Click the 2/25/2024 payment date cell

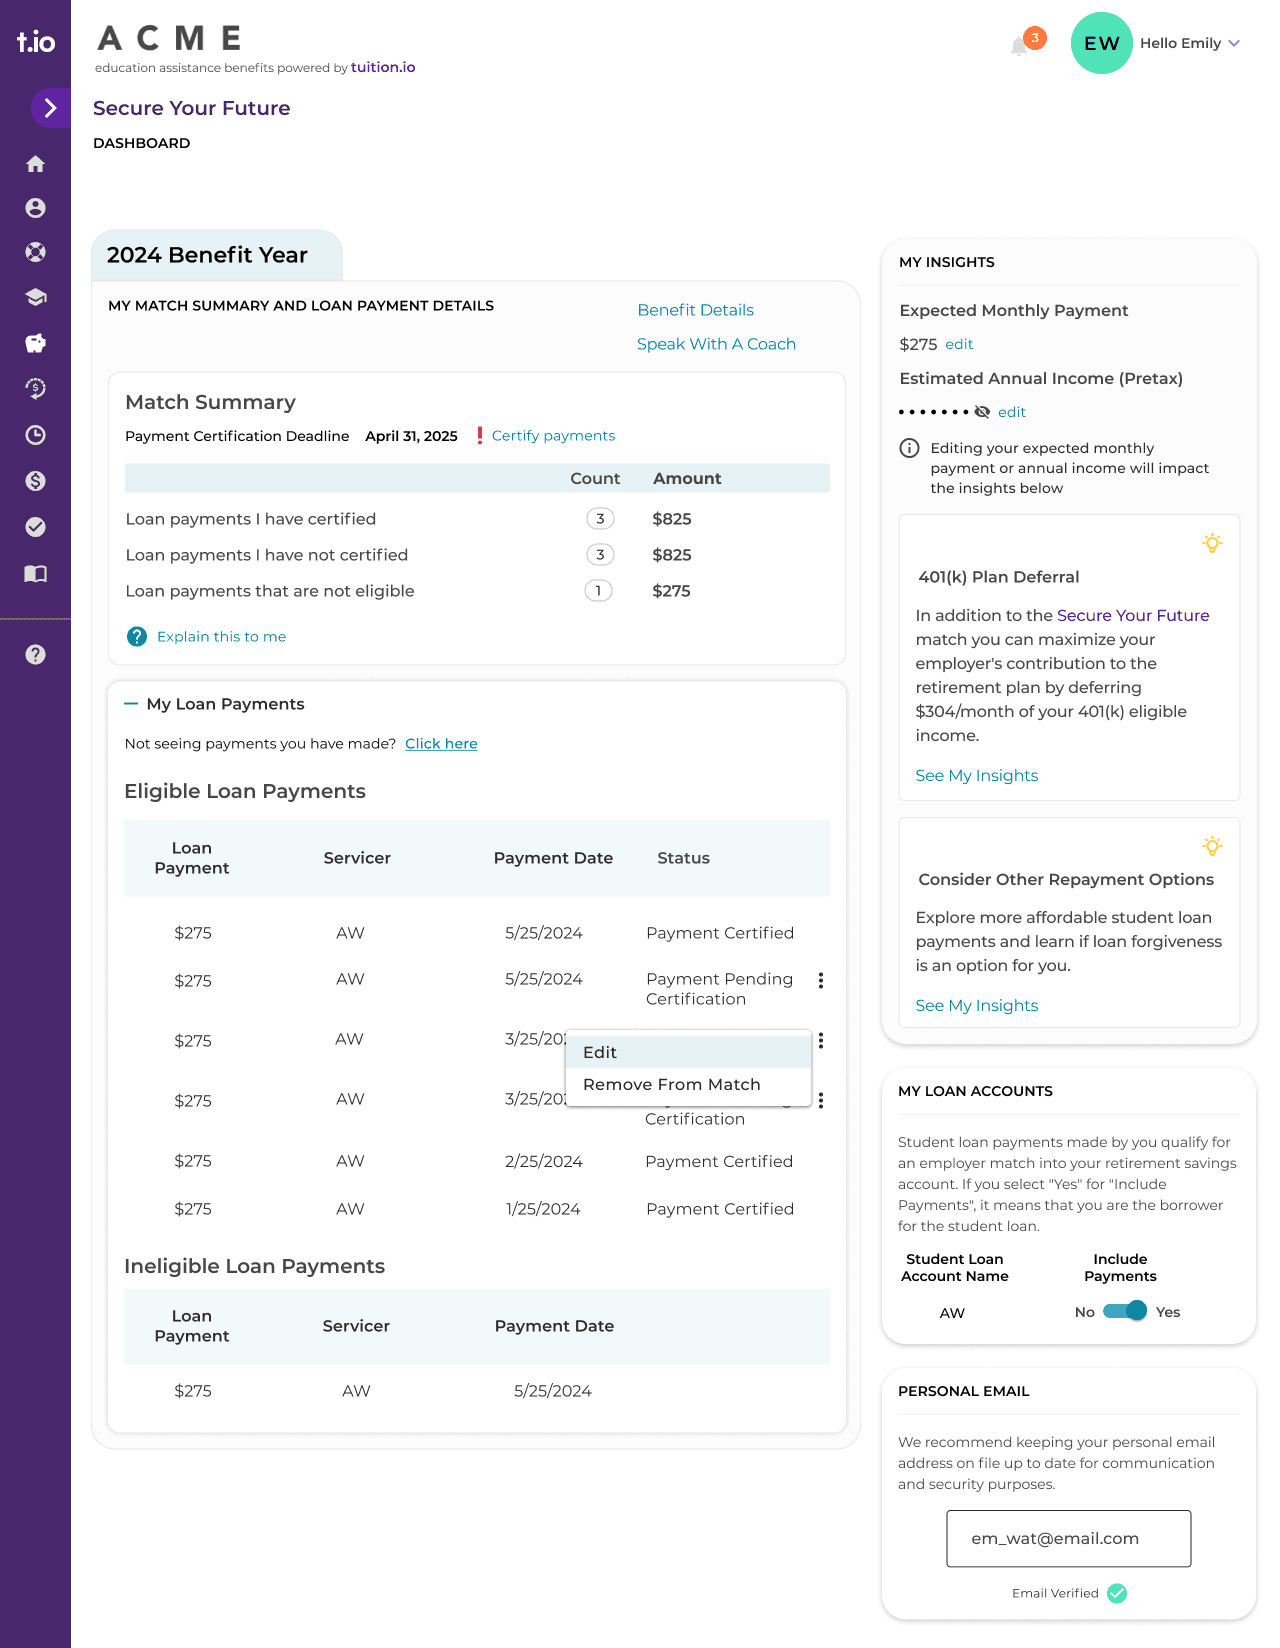(x=544, y=1161)
